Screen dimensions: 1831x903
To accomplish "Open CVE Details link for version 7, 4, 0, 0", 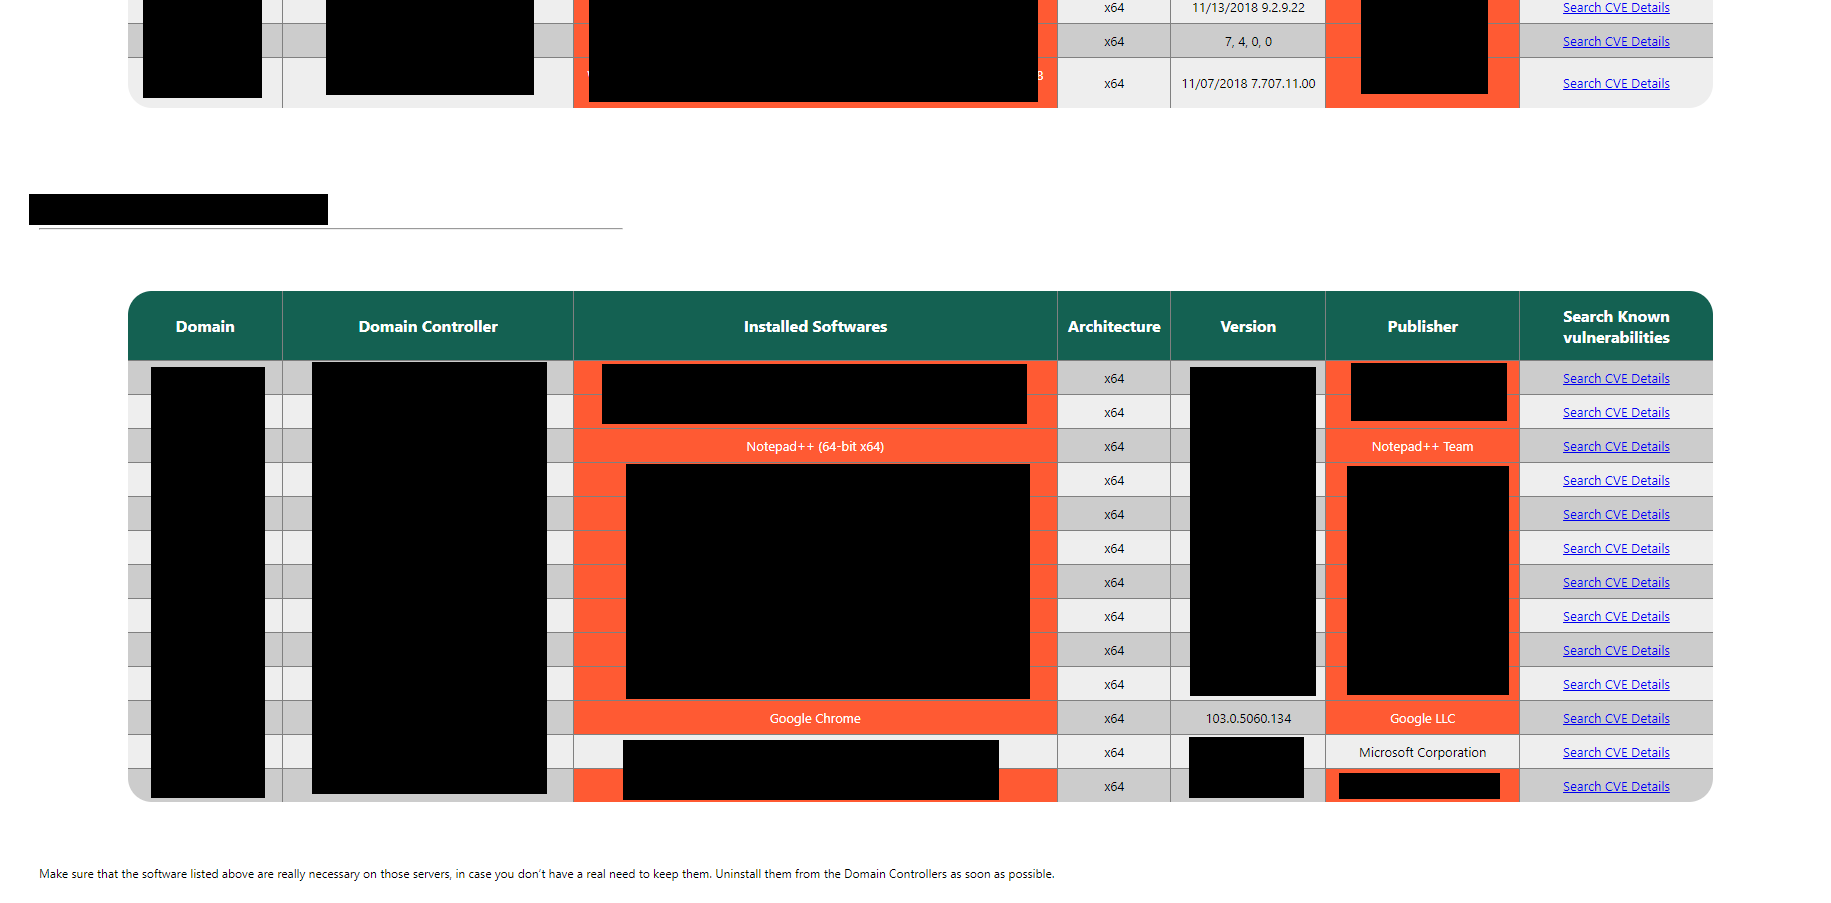I will click(1615, 42).
